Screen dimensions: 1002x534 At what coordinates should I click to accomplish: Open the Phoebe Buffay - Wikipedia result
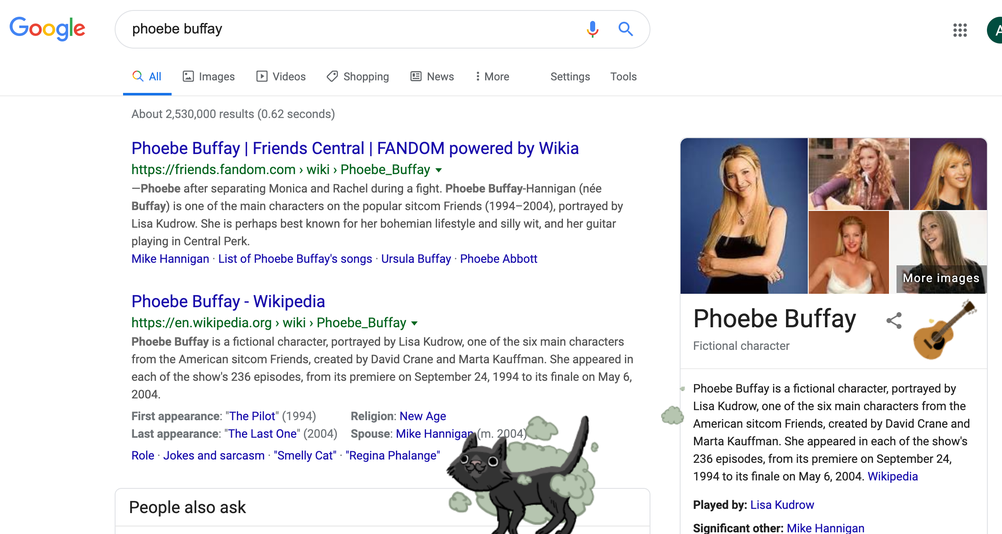pyautogui.click(x=228, y=301)
